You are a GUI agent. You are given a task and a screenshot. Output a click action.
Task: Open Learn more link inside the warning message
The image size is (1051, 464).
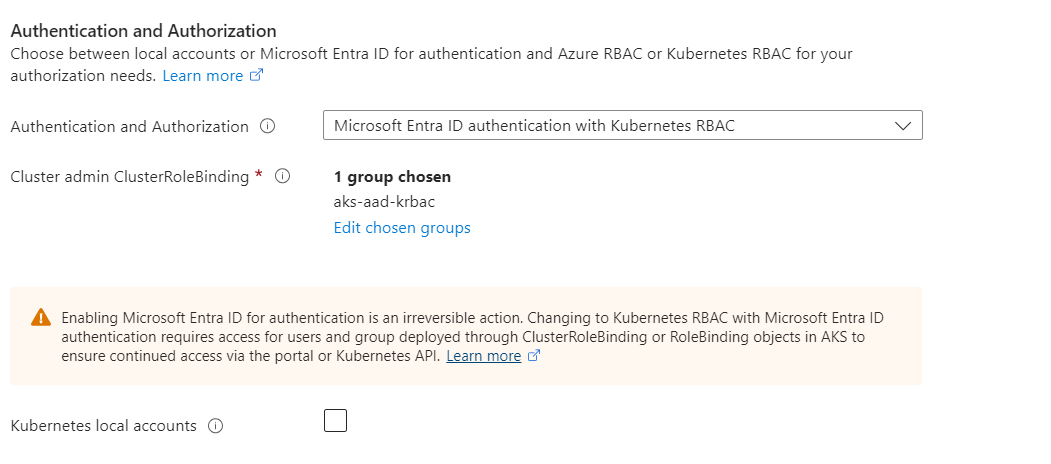[x=483, y=356]
